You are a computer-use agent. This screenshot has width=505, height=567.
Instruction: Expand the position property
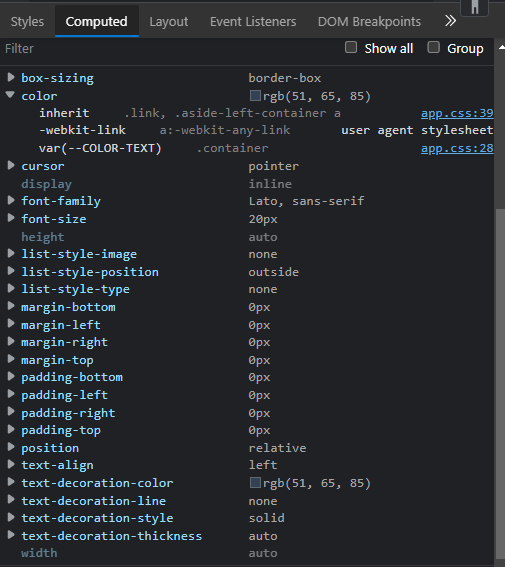[x=11, y=447]
